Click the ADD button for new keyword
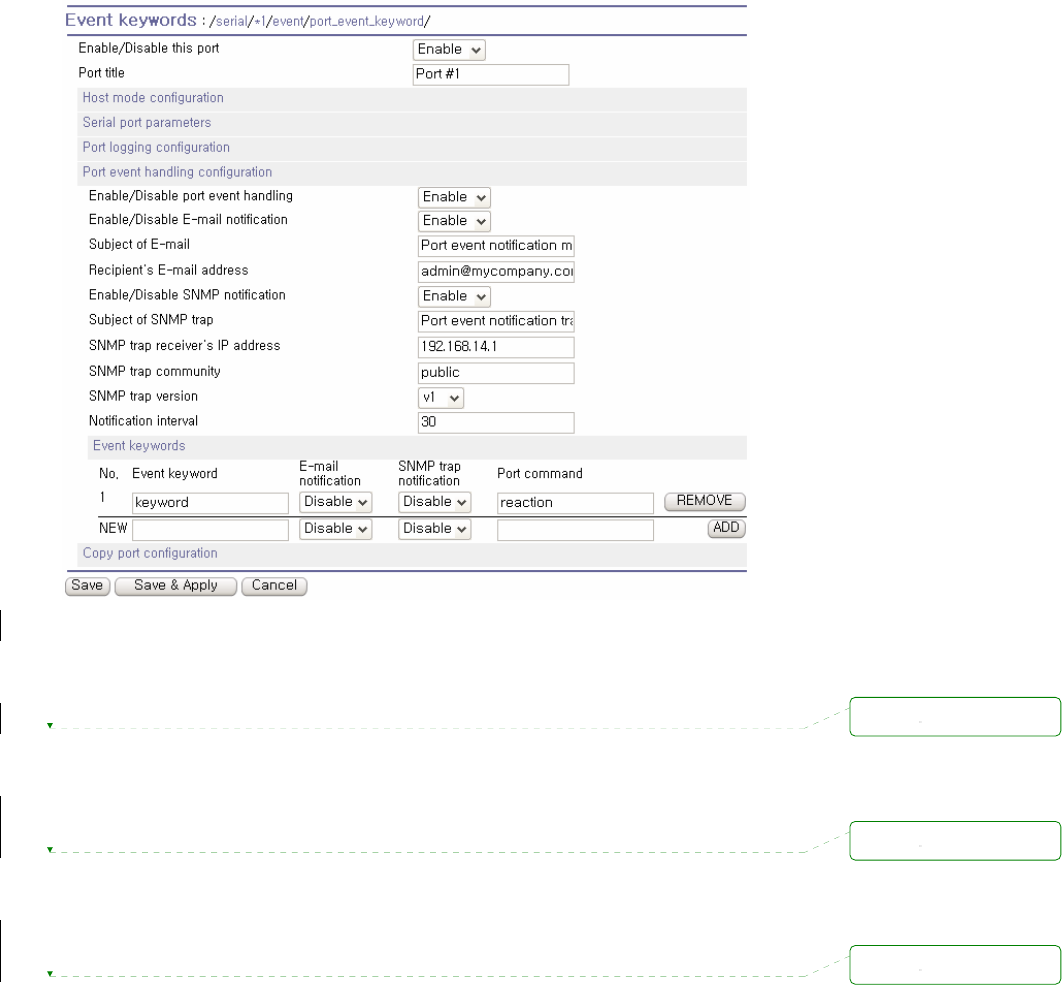Viewport: 1062px width, 985px height. pyautogui.click(x=726, y=528)
